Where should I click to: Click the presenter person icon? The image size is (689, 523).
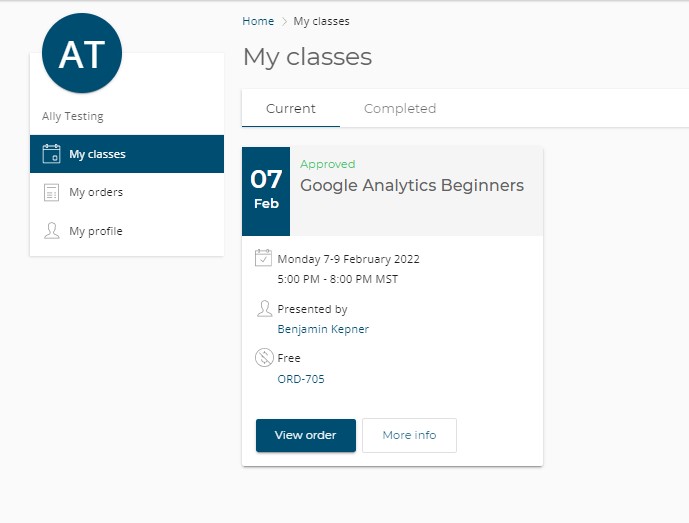click(264, 309)
